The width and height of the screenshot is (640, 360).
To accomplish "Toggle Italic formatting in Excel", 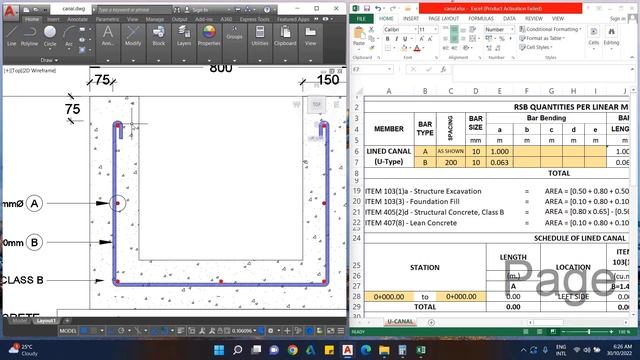I will pos(396,39).
